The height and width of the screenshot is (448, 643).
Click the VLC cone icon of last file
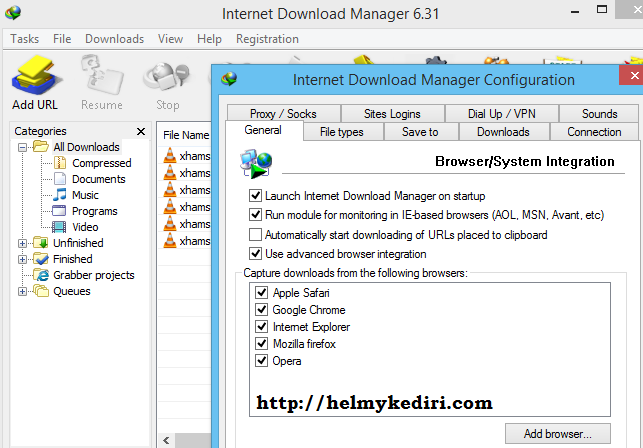(169, 241)
